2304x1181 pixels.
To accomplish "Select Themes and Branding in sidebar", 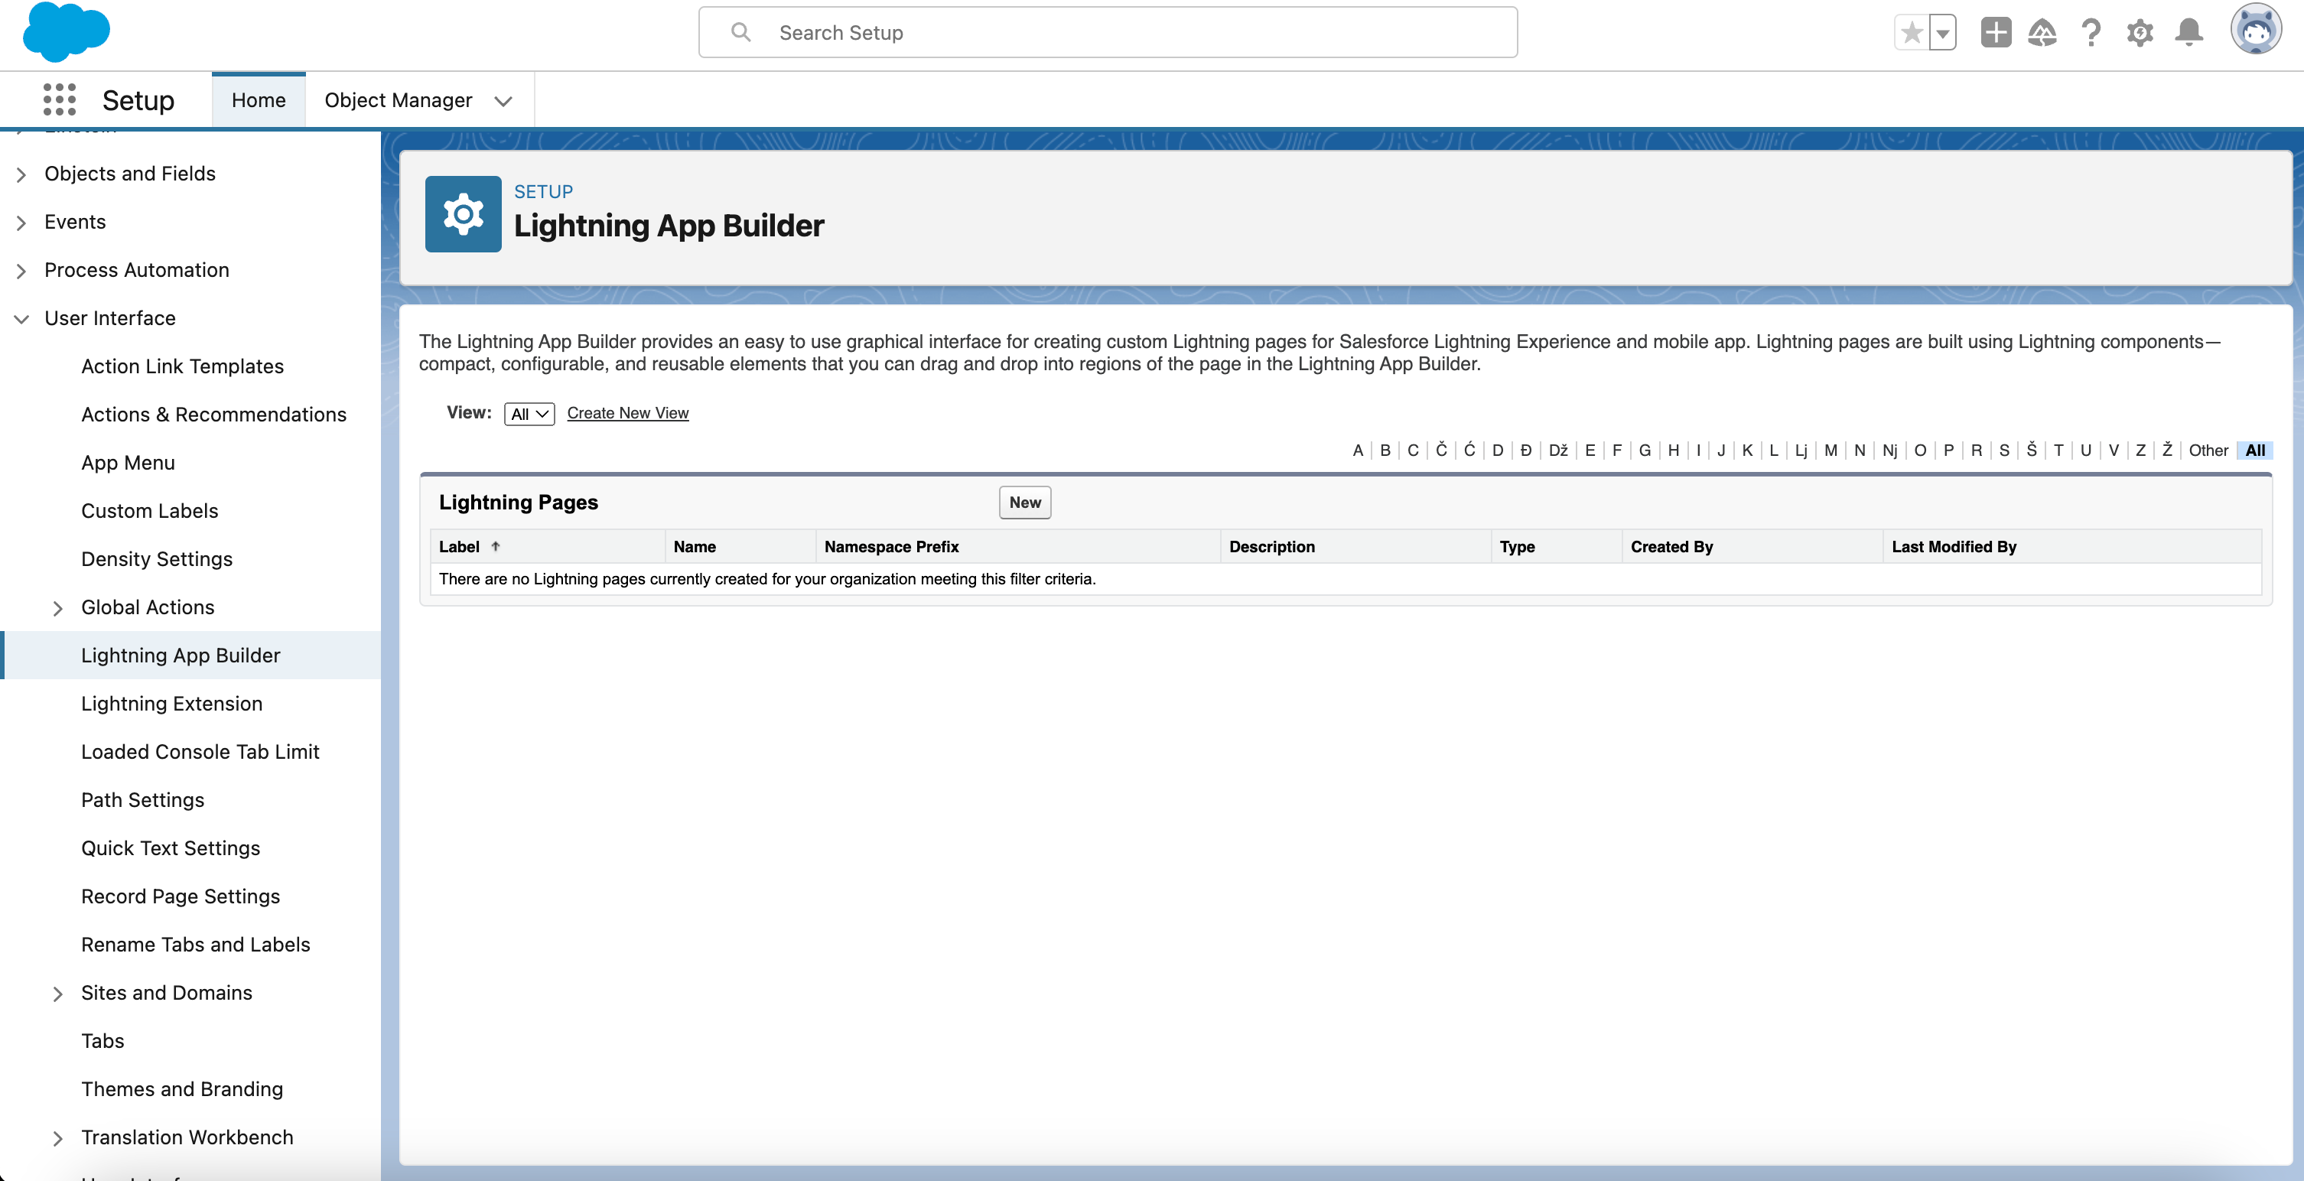I will click(182, 1089).
